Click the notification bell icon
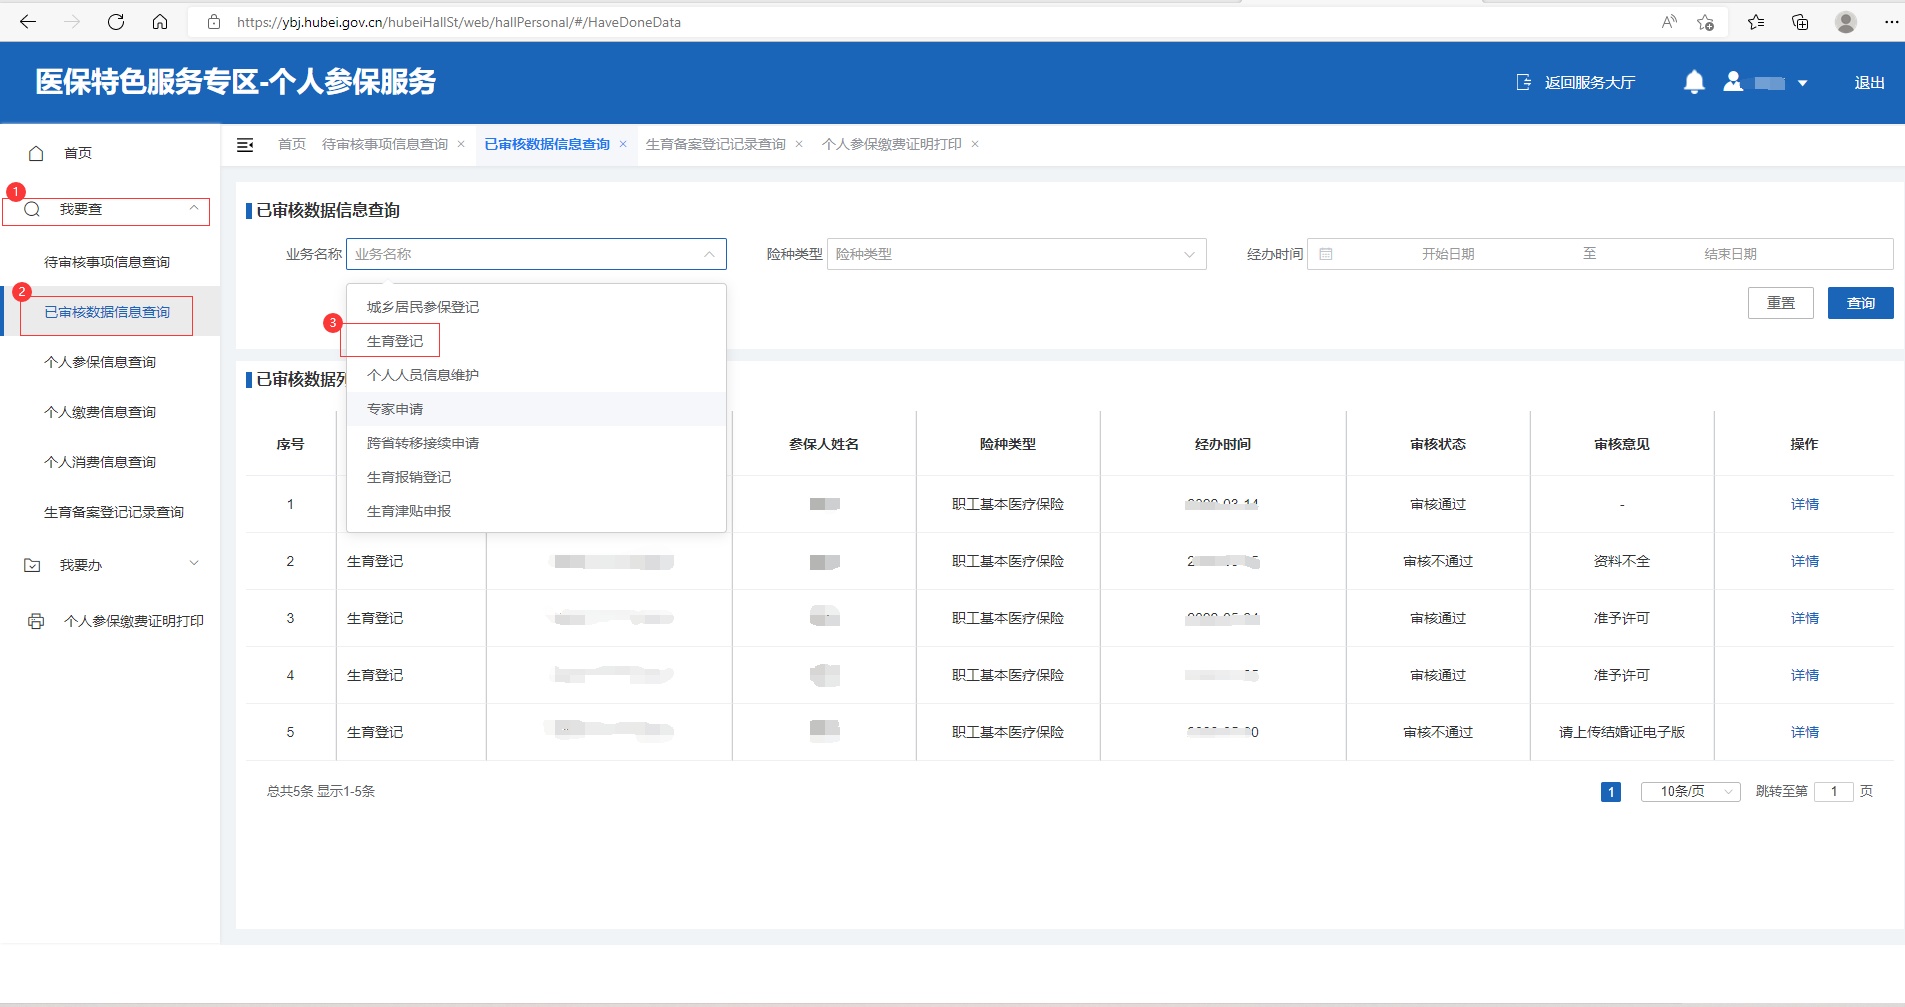 pyautogui.click(x=1693, y=82)
